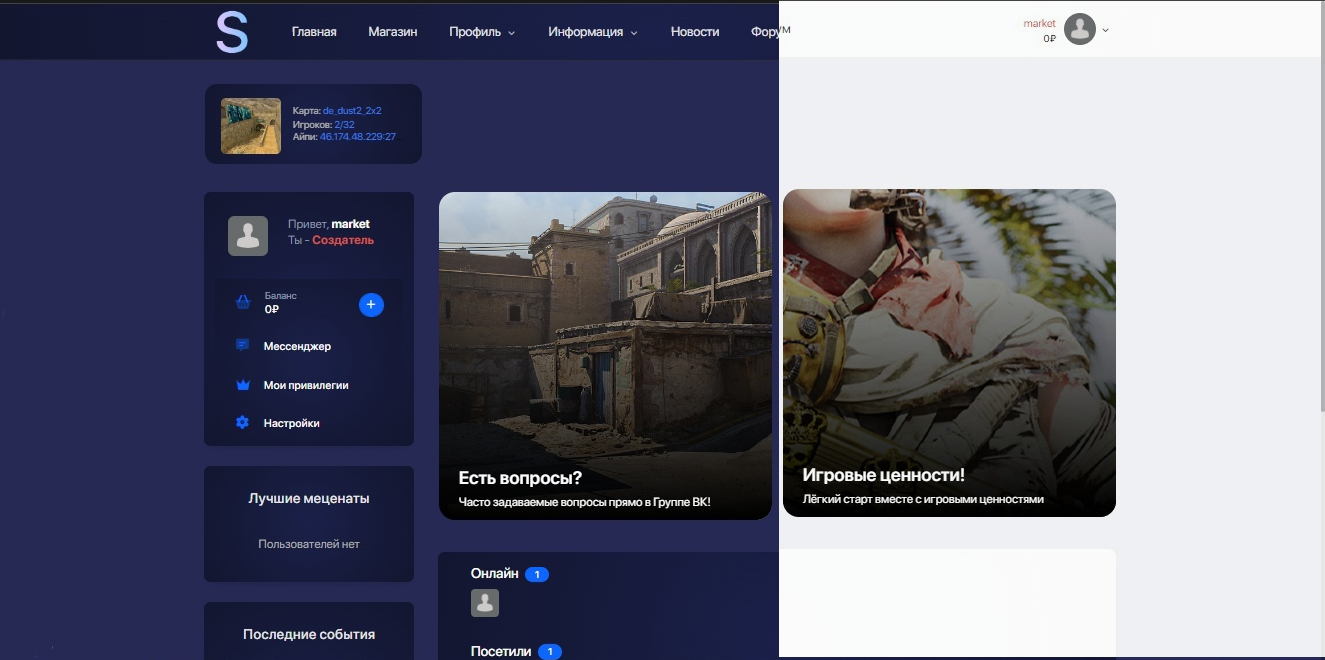This screenshot has height=660, width=1325.
Task: Click the market name in greeting
Action: click(x=351, y=224)
